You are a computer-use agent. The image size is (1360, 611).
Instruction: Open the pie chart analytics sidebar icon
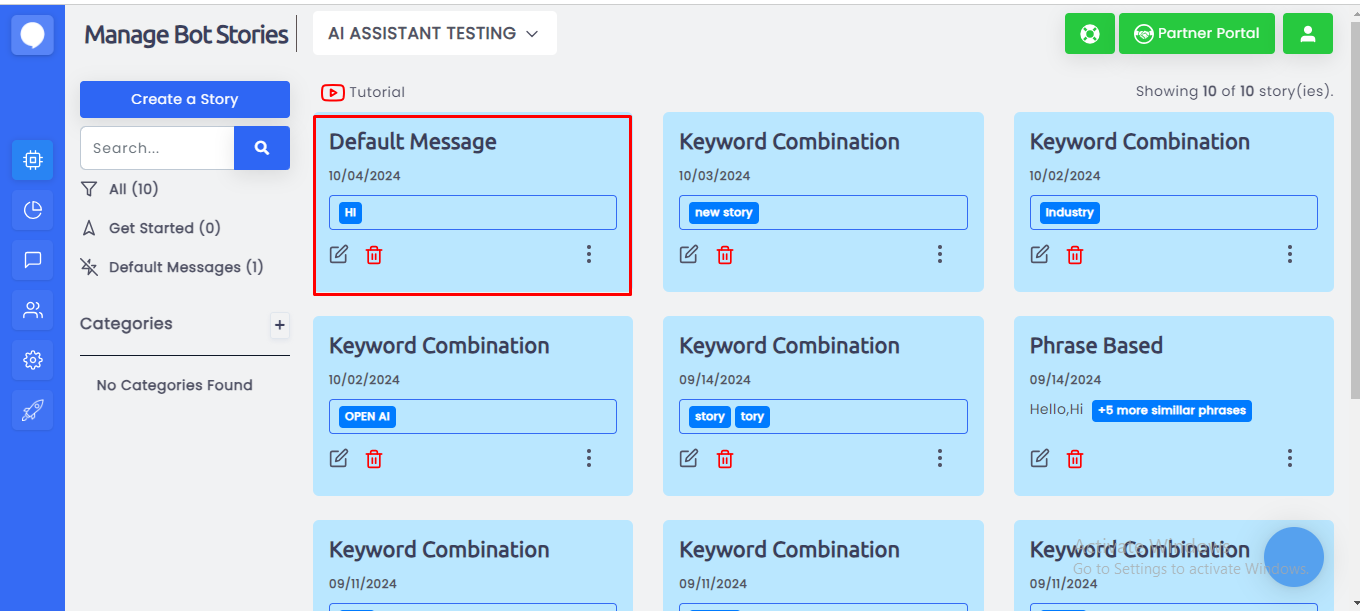32,210
